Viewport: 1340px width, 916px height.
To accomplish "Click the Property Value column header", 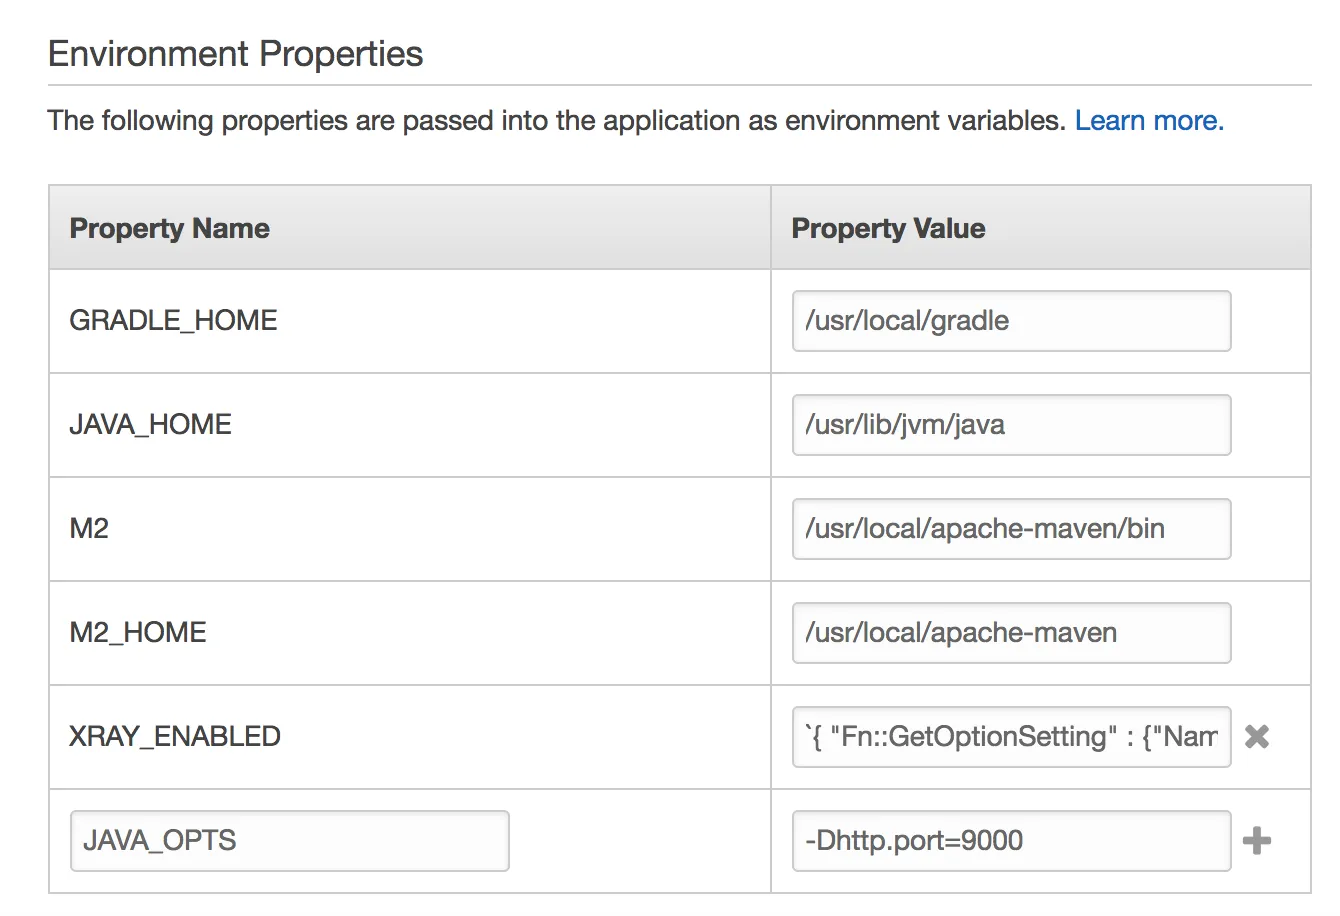I will click(x=888, y=228).
